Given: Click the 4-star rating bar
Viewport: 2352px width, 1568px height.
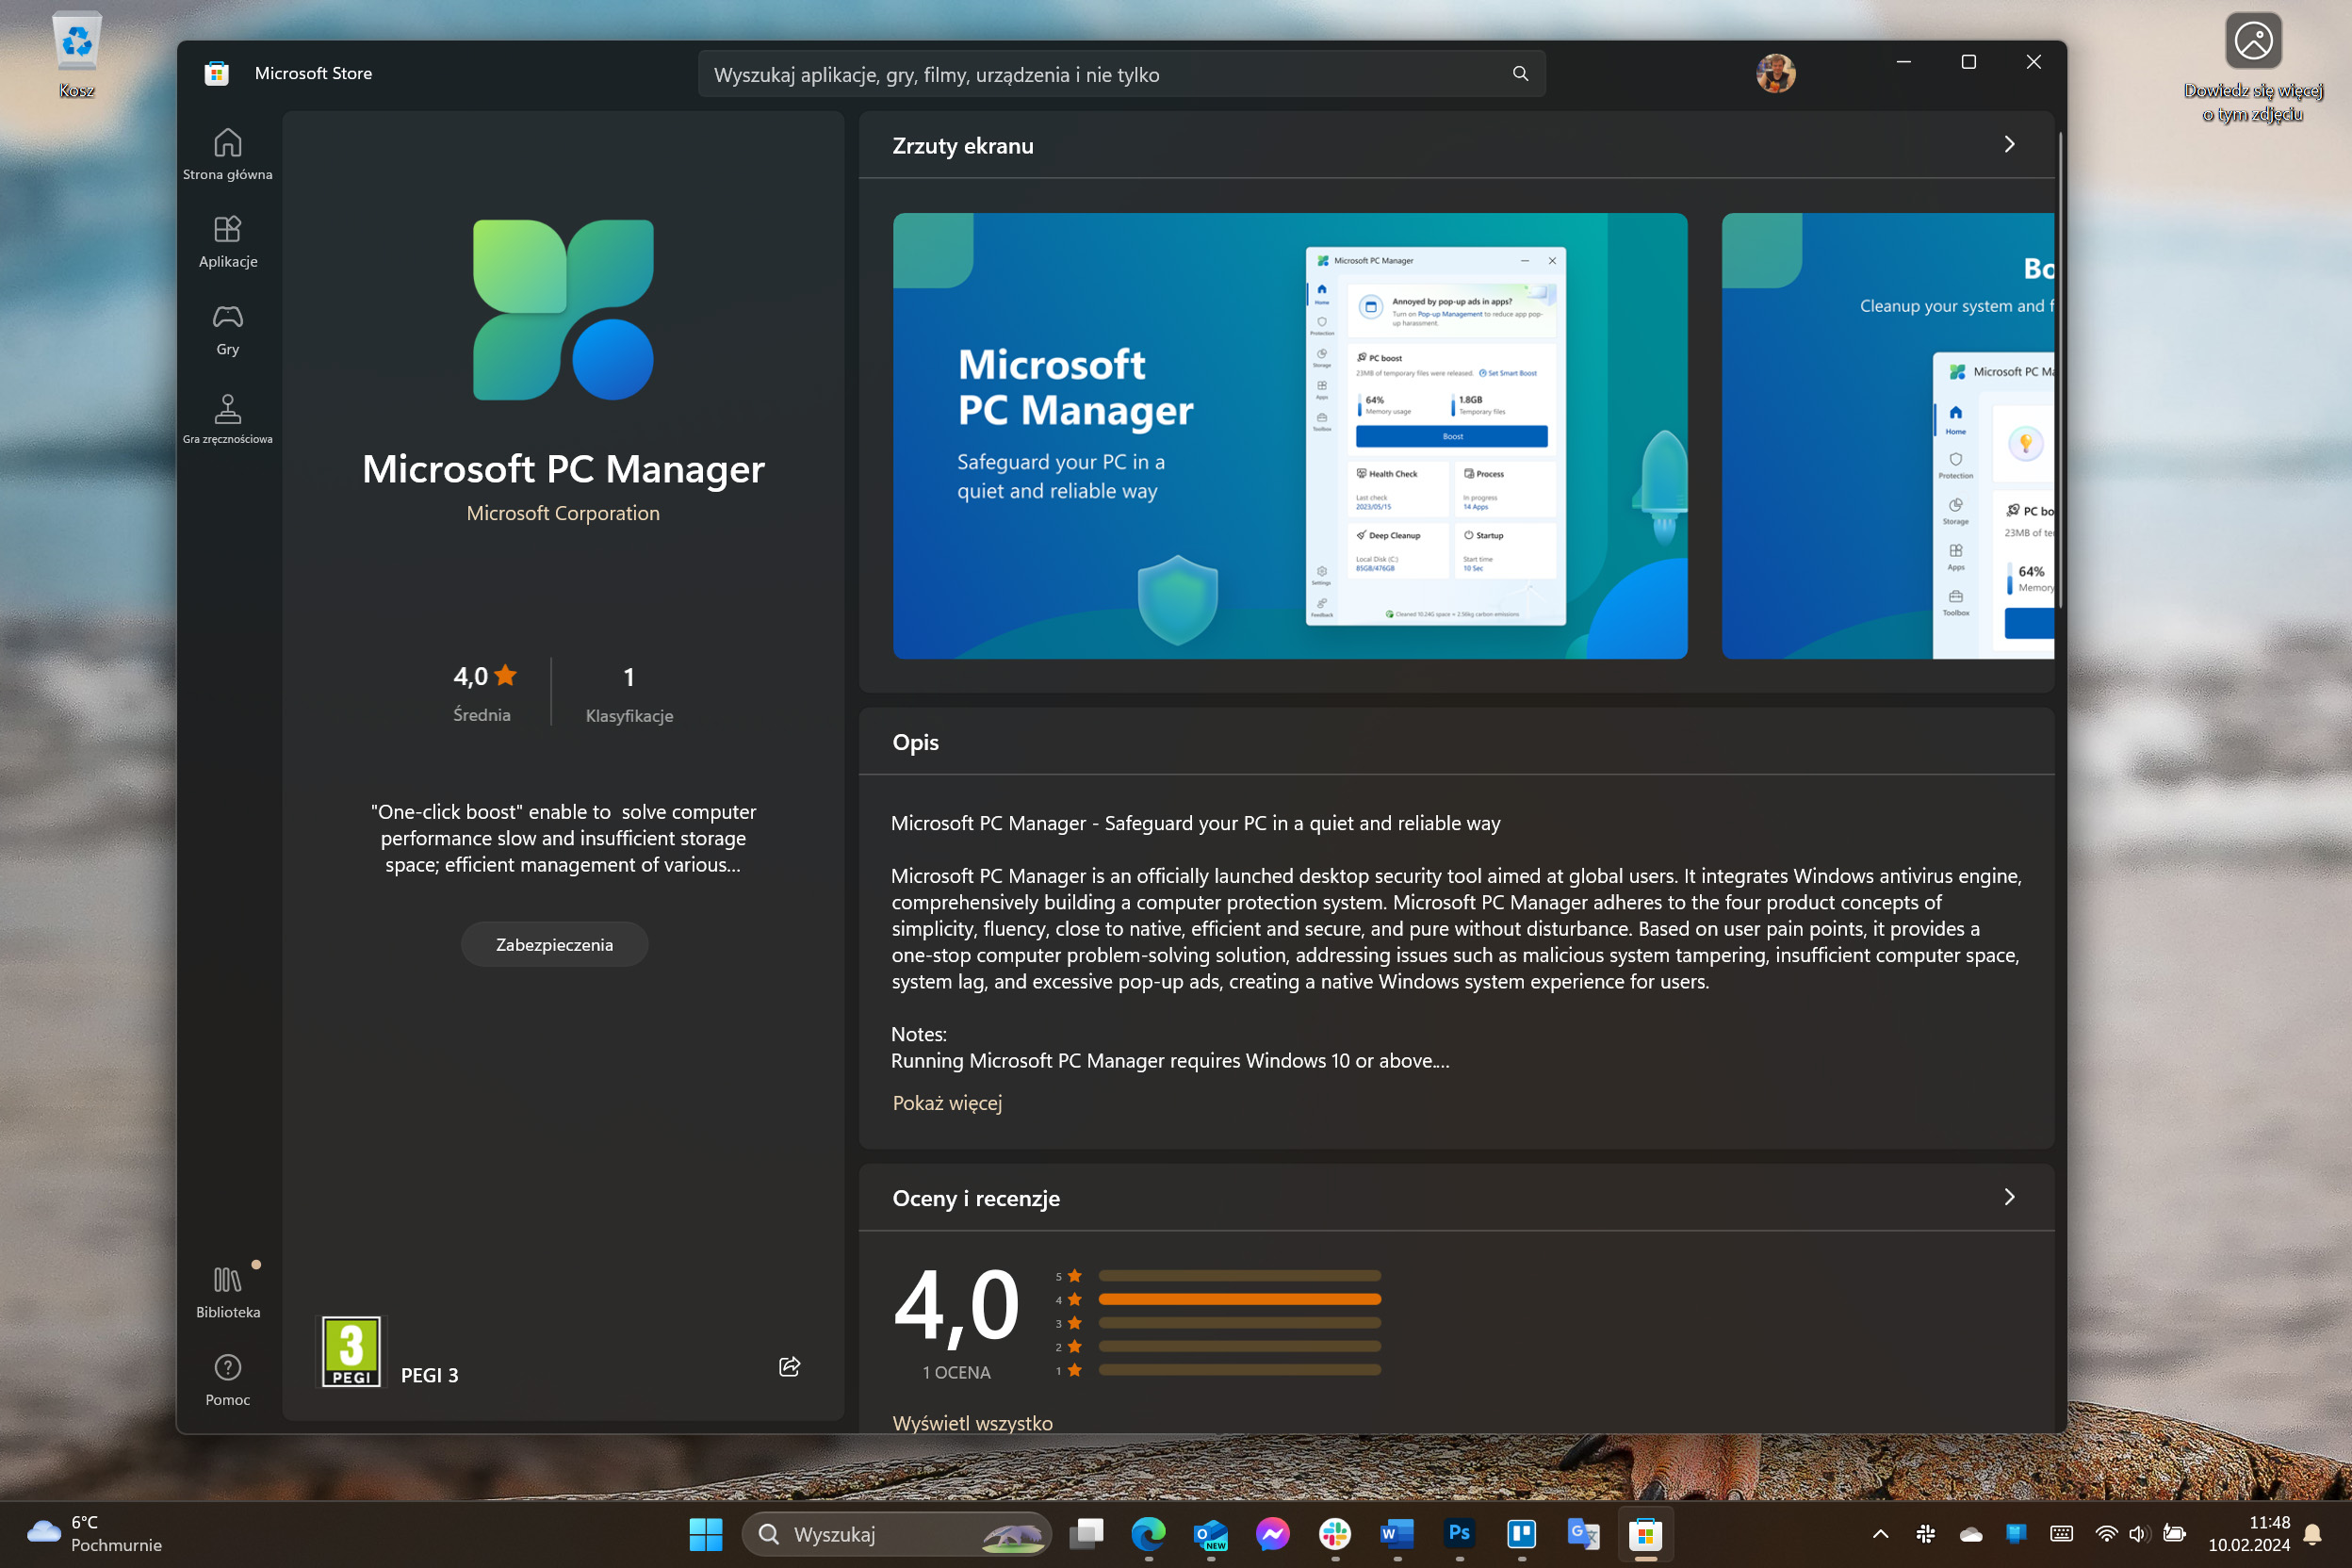Looking at the screenshot, I should (1239, 1299).
